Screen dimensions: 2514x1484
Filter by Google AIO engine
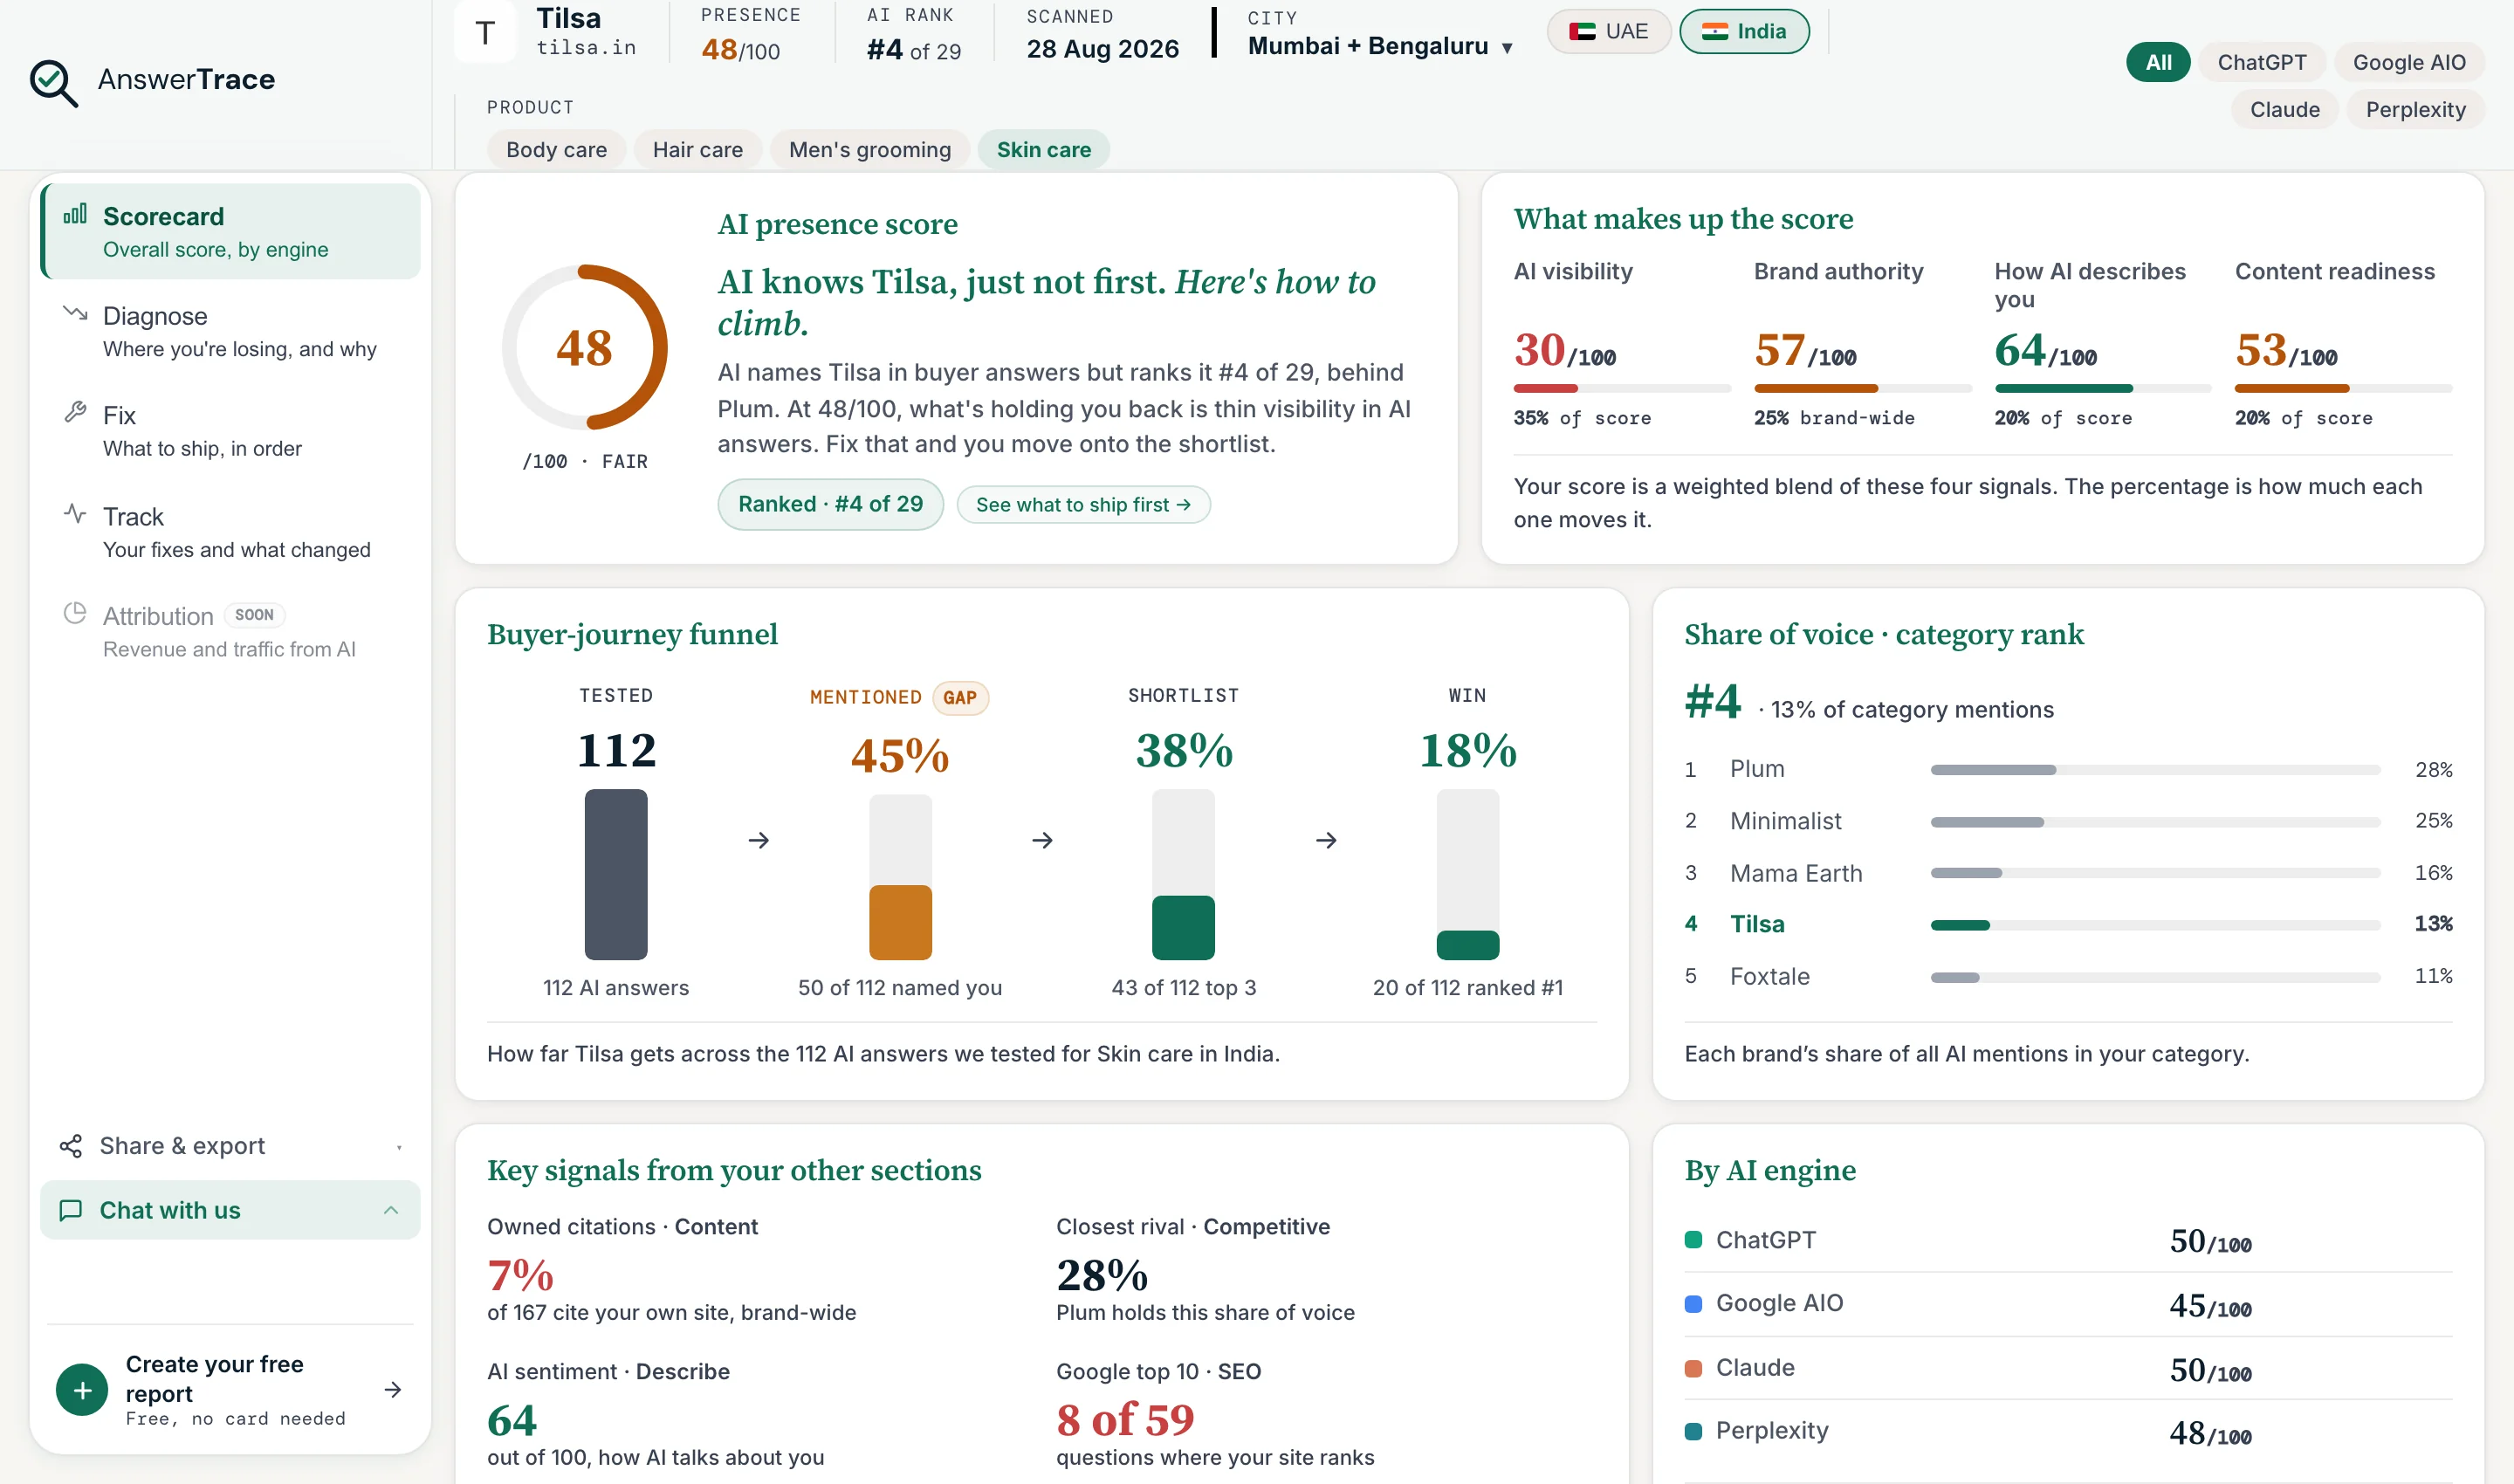pos(2409,62)
